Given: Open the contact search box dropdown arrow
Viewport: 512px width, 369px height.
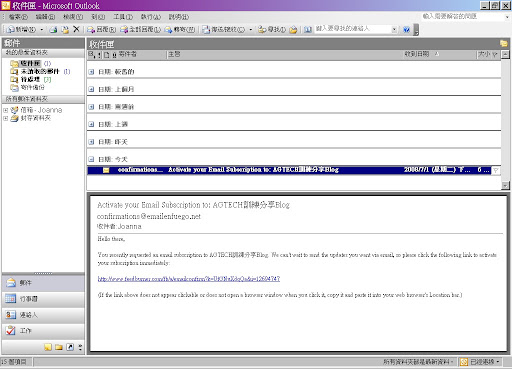Looking at the screenshot, I should click(x=394, y=29).
